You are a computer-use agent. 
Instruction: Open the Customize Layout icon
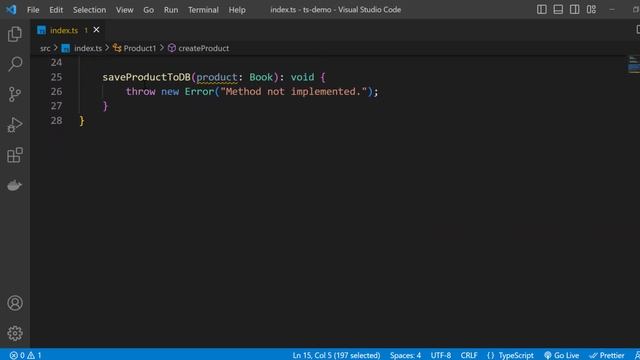click(591, 9)
